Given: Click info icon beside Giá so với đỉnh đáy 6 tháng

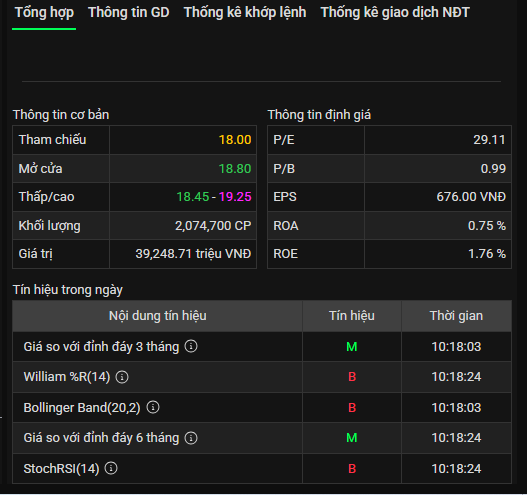Looking at the screenshot, I should tap(191, 438).
